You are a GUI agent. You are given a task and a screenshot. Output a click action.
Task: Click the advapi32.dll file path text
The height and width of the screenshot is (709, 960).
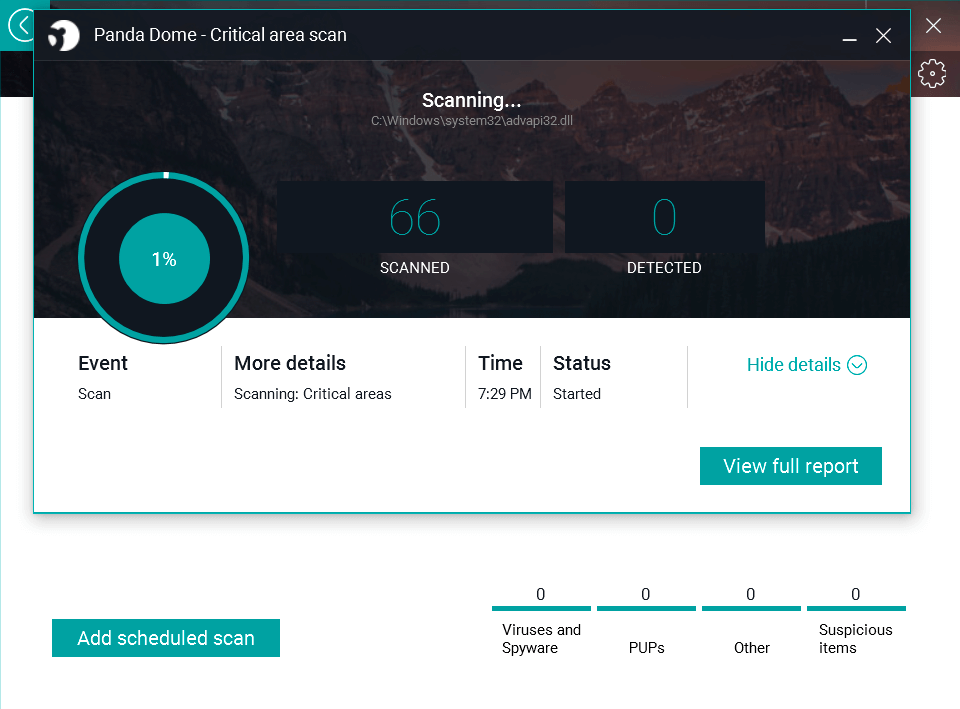click(x=472, y=121)
